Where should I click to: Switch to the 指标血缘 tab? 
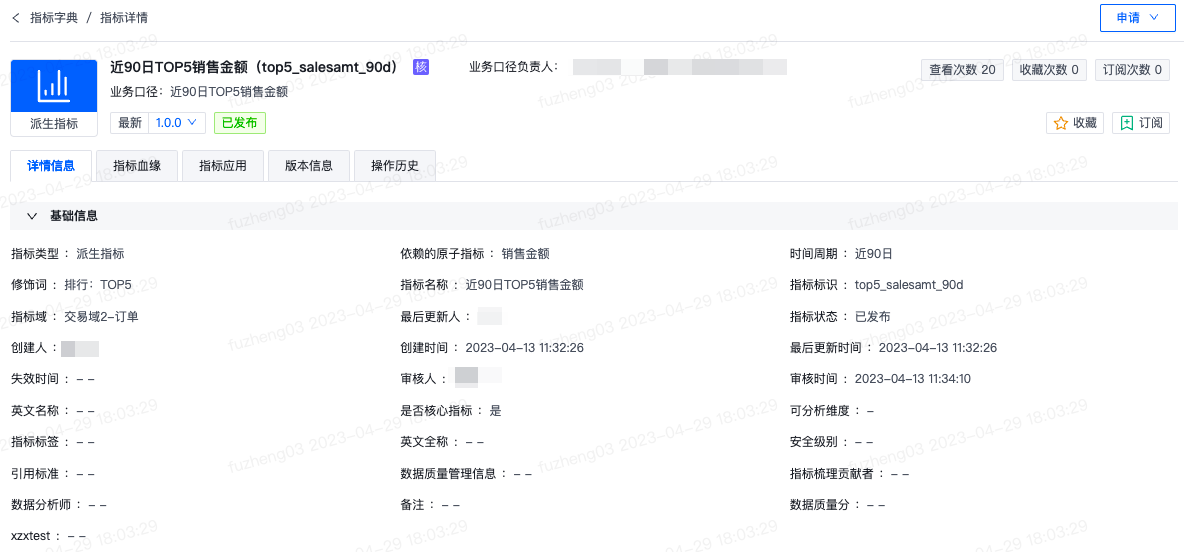pyautogui.click(x=137, y=166)
